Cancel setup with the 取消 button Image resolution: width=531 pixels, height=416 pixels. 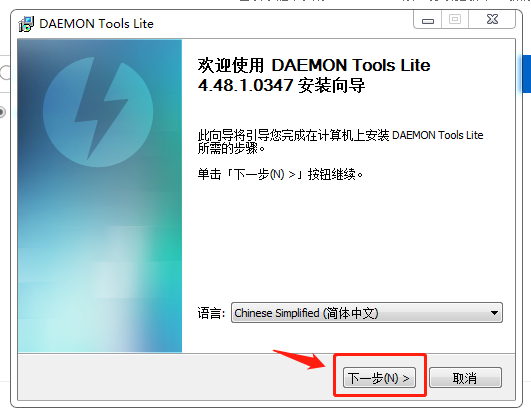(x=465, y=378)
